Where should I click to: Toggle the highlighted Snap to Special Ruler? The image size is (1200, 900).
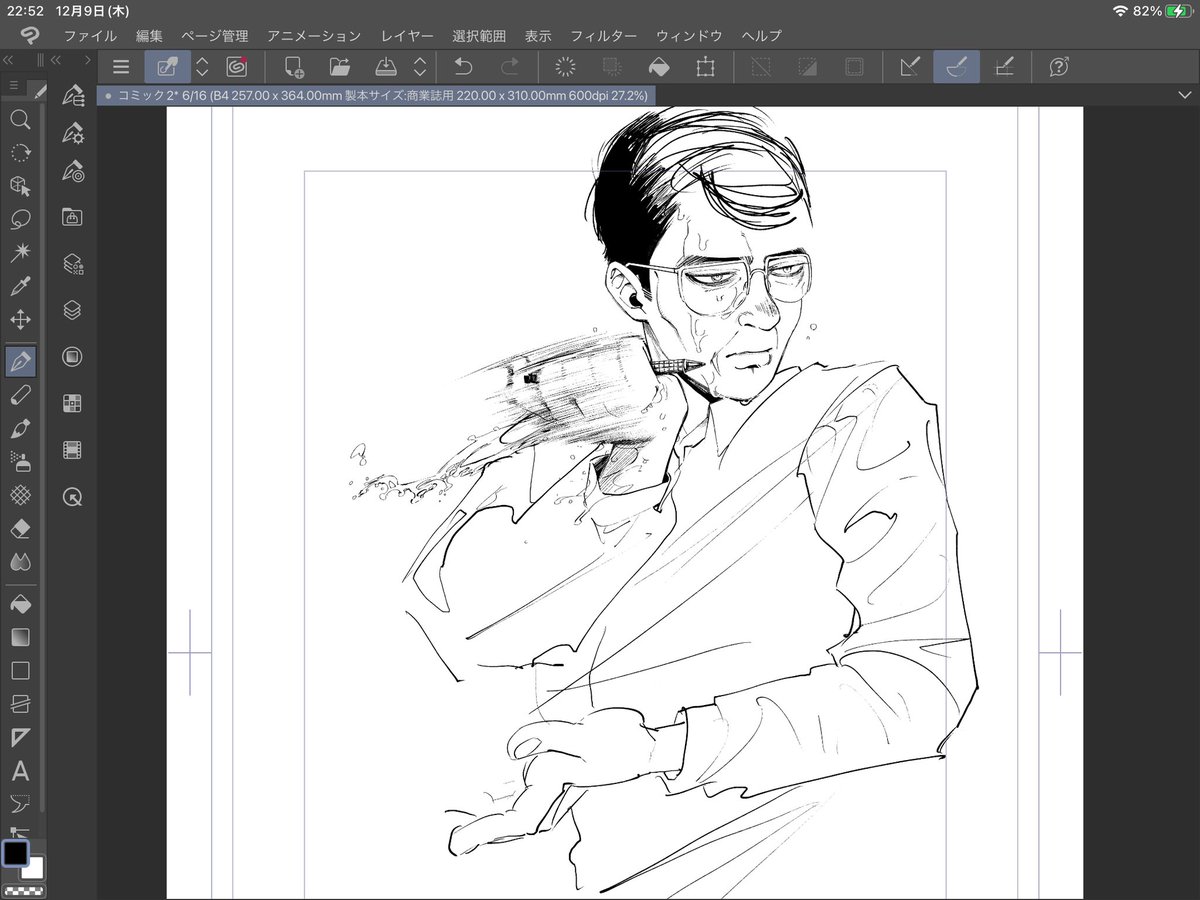(957, 67)
